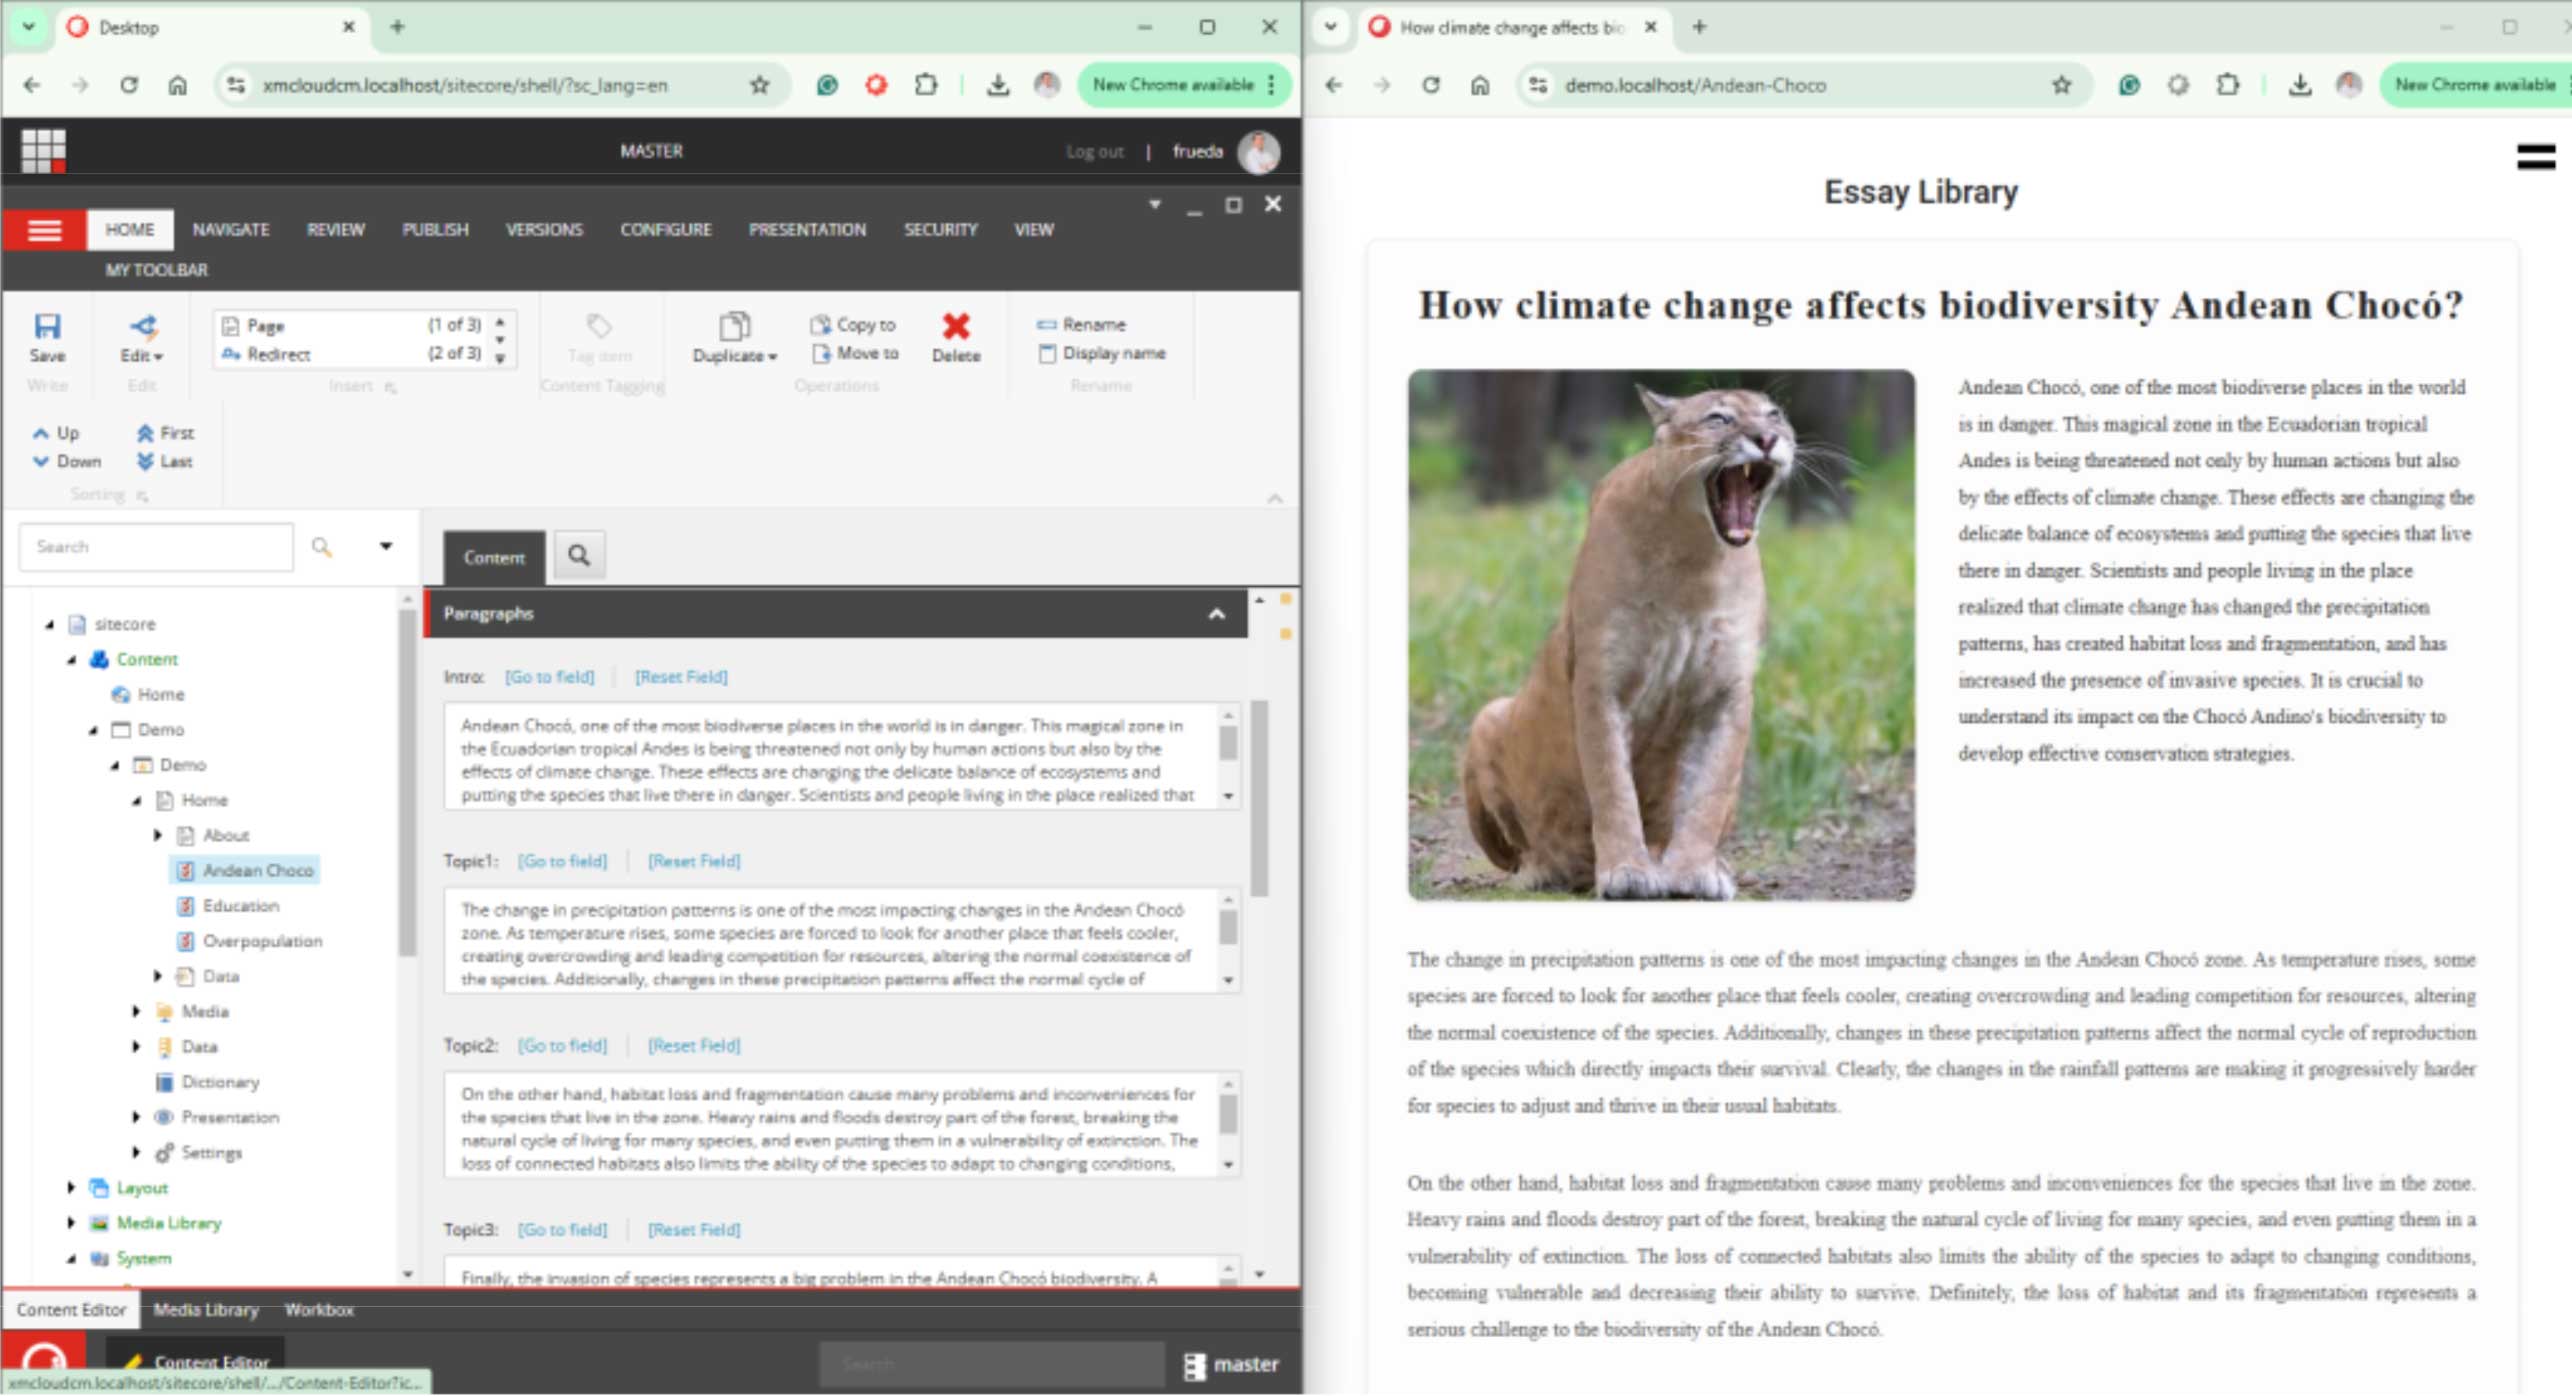The height and width of the screenshot is (1396, 2572).
Task: Open the NAVIGATE ribbon tab
Action: pyautogui.click(x=231, y=230)
